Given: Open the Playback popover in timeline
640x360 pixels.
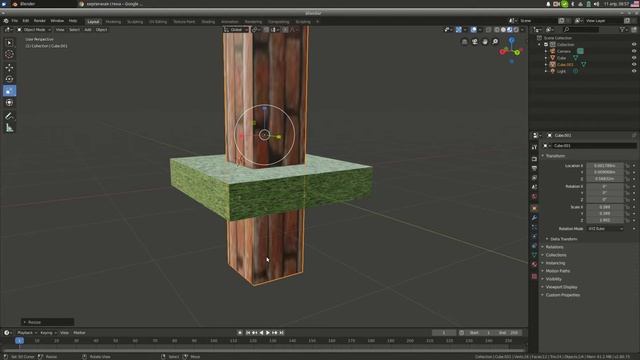Looking at the screenshot, I should tap(27, 333).
